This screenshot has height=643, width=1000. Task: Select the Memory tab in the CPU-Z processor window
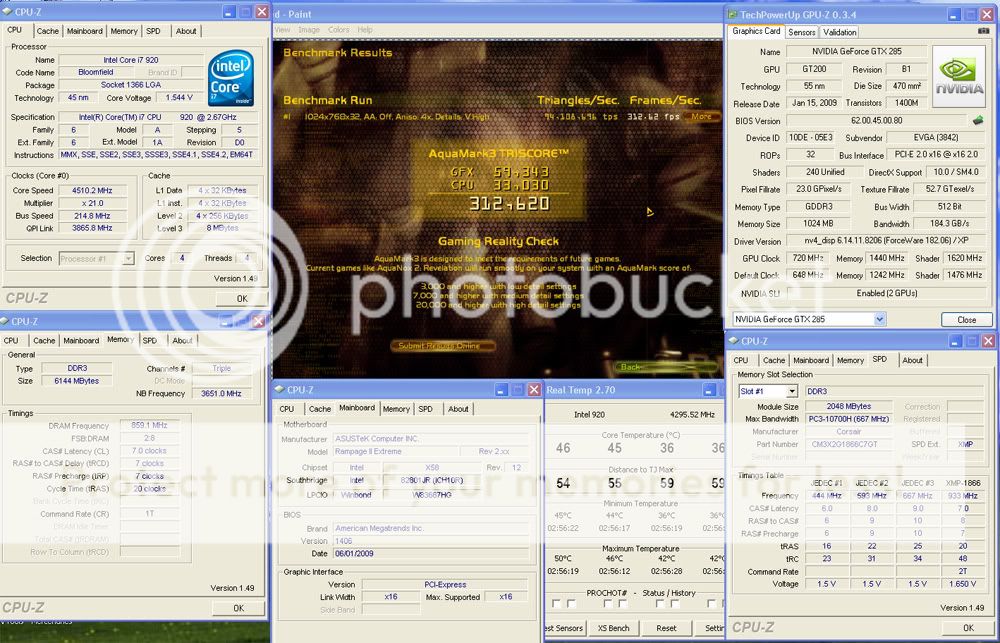point(124,31)
